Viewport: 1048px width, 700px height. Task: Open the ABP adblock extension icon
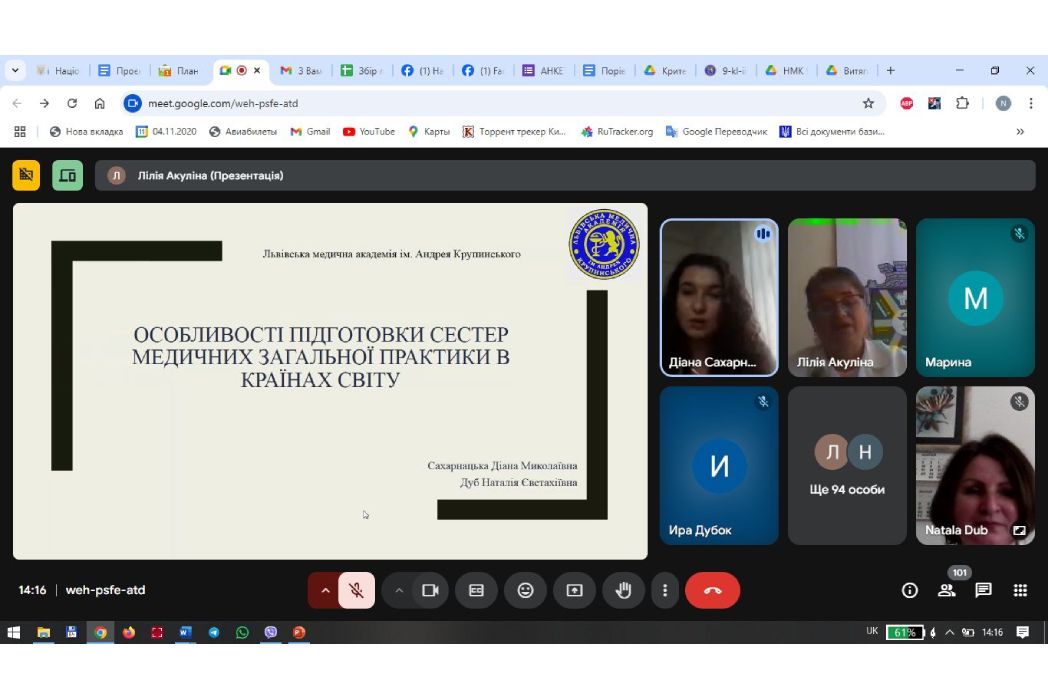tap(906, 104)
